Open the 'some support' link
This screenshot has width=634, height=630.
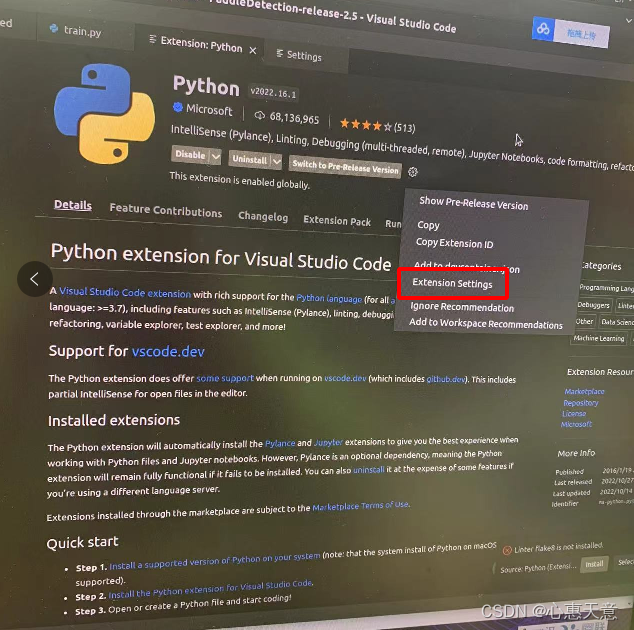tap(225, 378)
